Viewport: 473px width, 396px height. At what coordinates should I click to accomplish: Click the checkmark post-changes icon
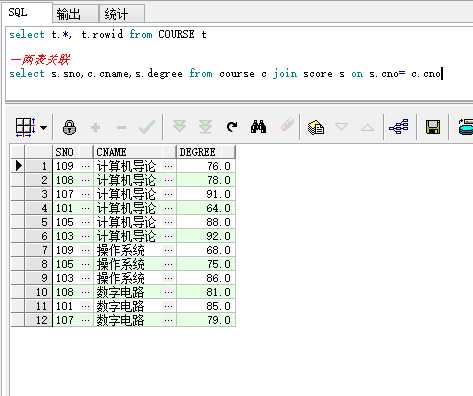147,127
